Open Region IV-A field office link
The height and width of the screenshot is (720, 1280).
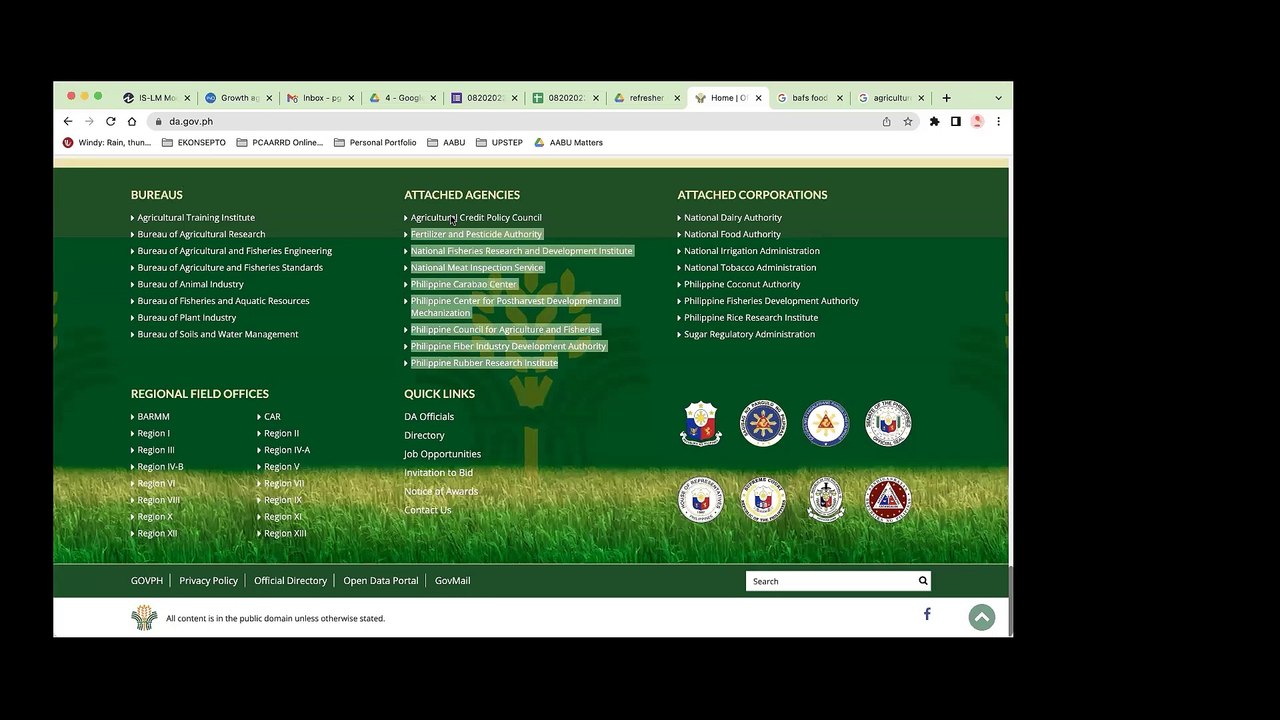point(287,450)
